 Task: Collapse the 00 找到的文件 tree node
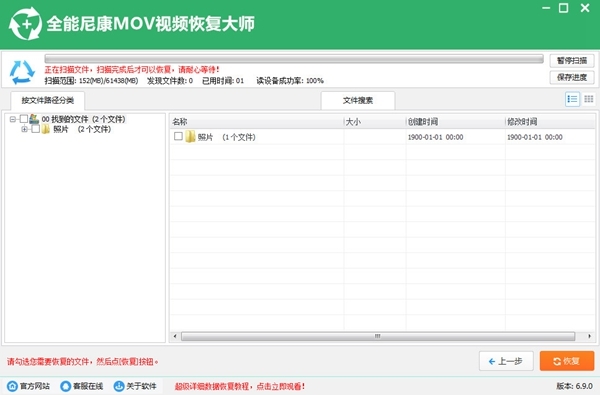click(13, 119)
